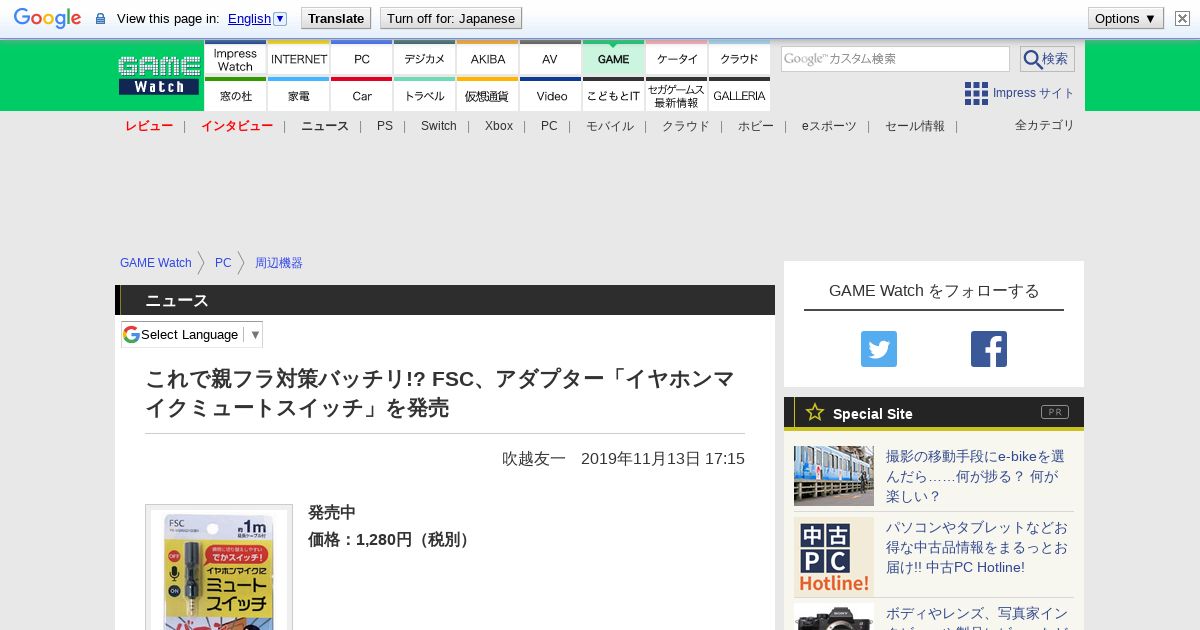
Task: Go to the eスポーツ category
Action: click(x=829, y=126)
